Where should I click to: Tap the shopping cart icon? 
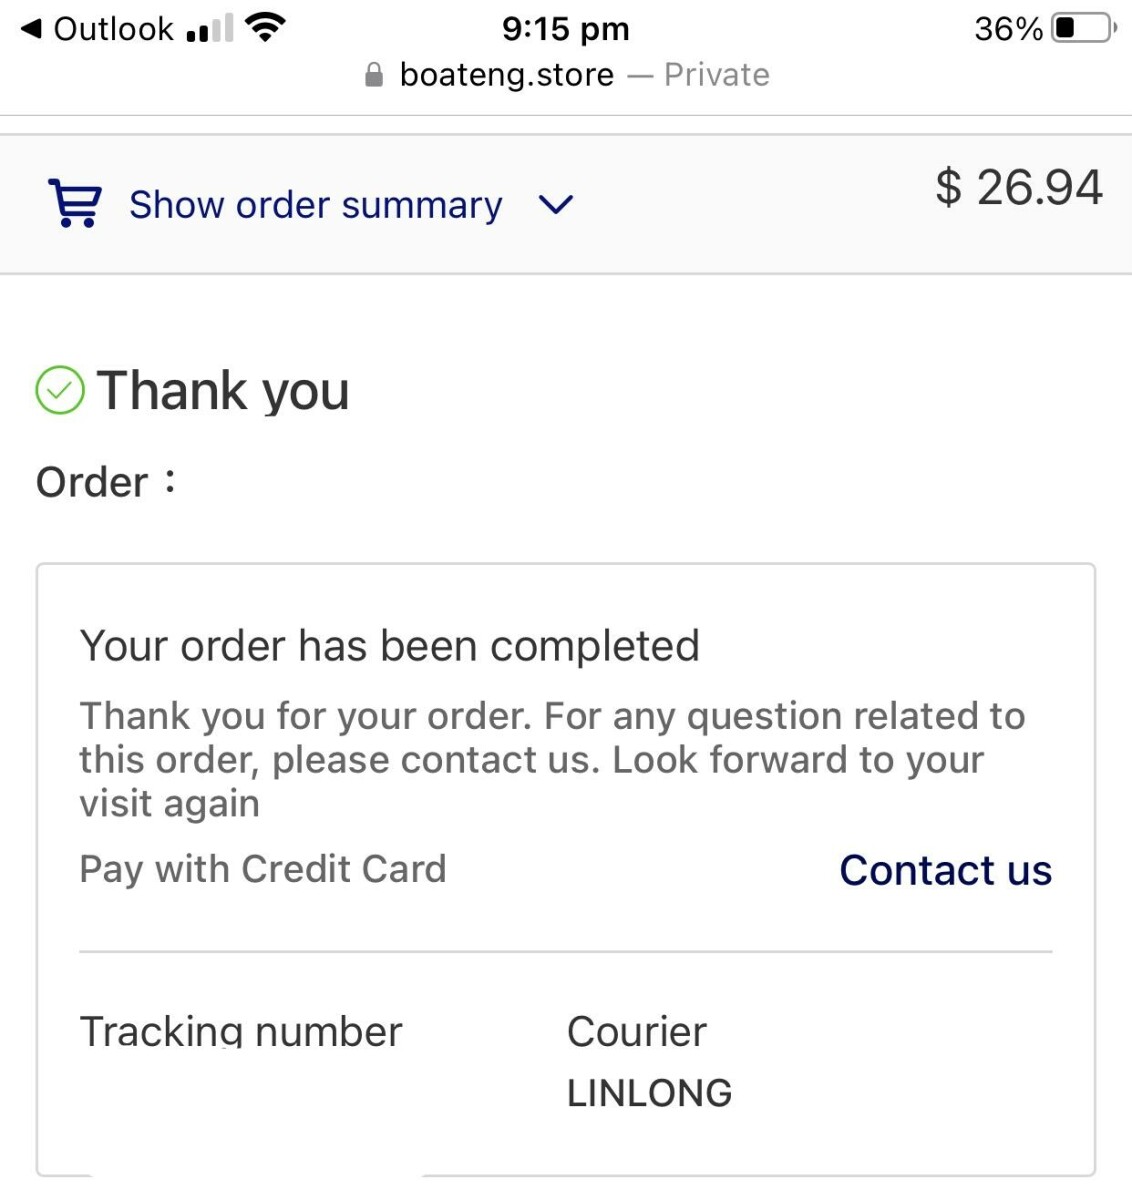(x=75, y=203)
